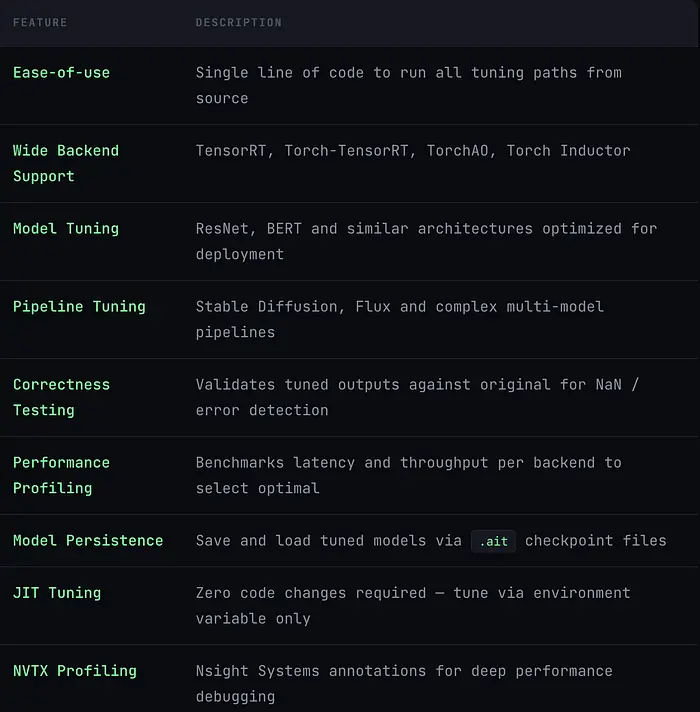Select the 'Zero code changes required' description

tap(412, 605)
